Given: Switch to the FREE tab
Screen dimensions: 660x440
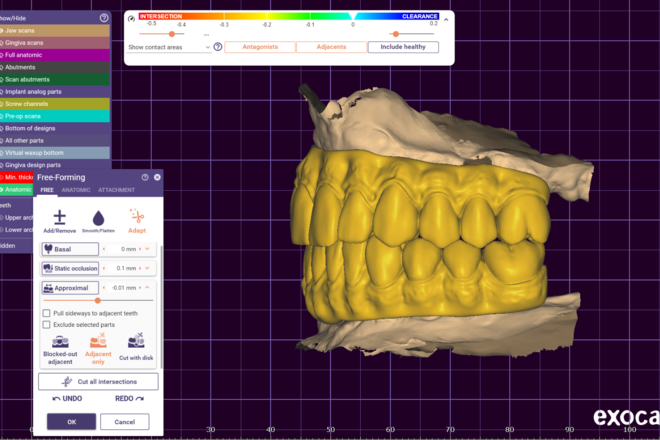Looking at the screenshot, I should [47, 190].
